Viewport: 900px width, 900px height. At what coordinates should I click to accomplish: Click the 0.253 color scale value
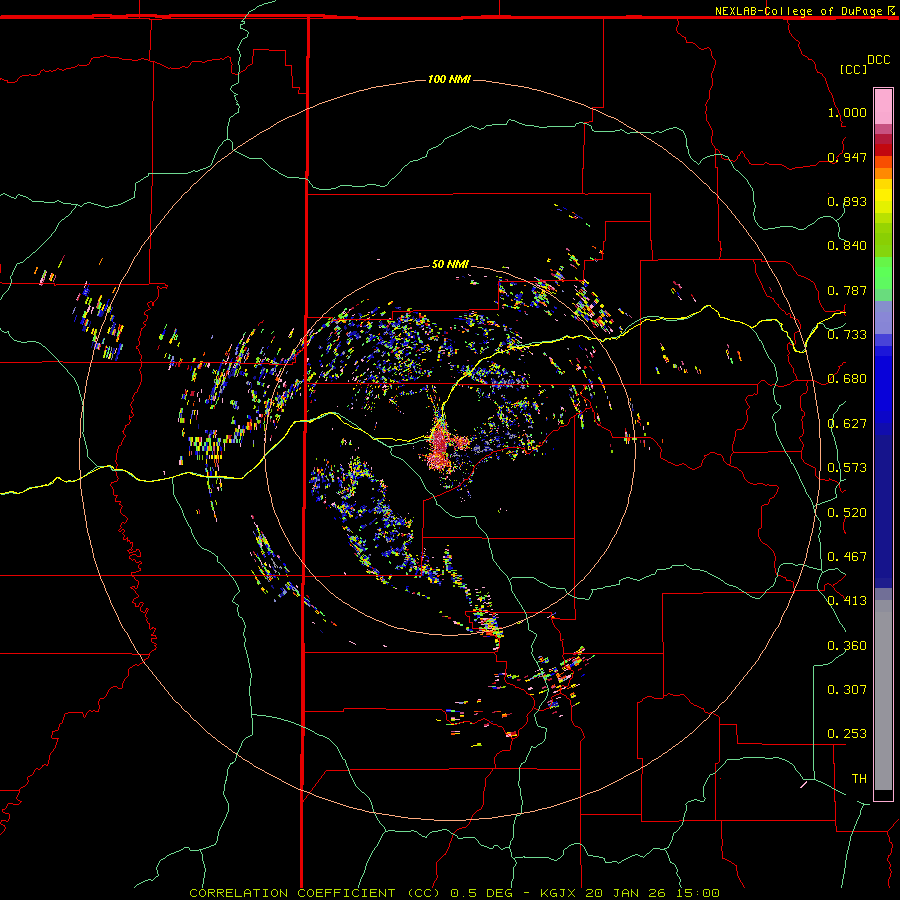847,734
